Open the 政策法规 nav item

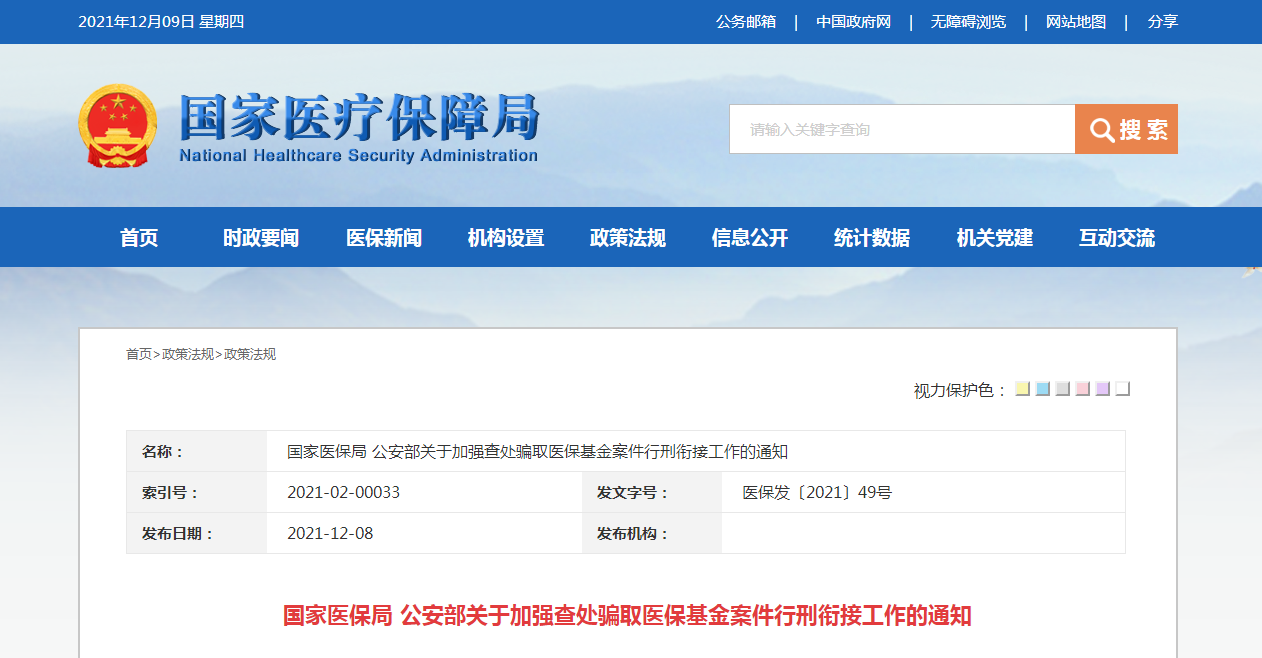(x=628, y=237)
